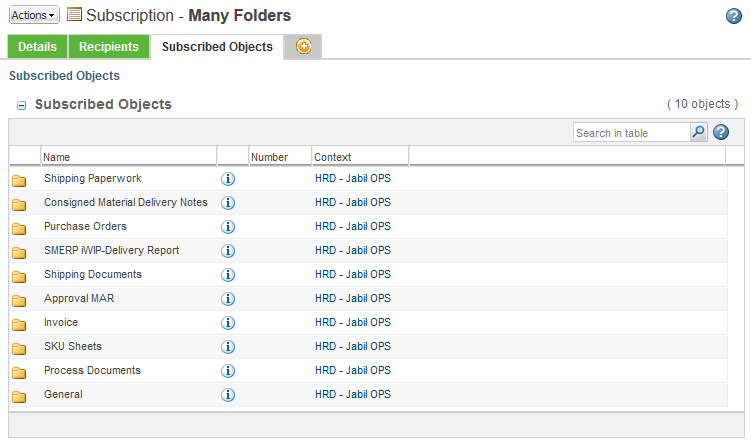
Task: Open HRD - Jabil OPS link for SKU Sheets
Action: 353,346
